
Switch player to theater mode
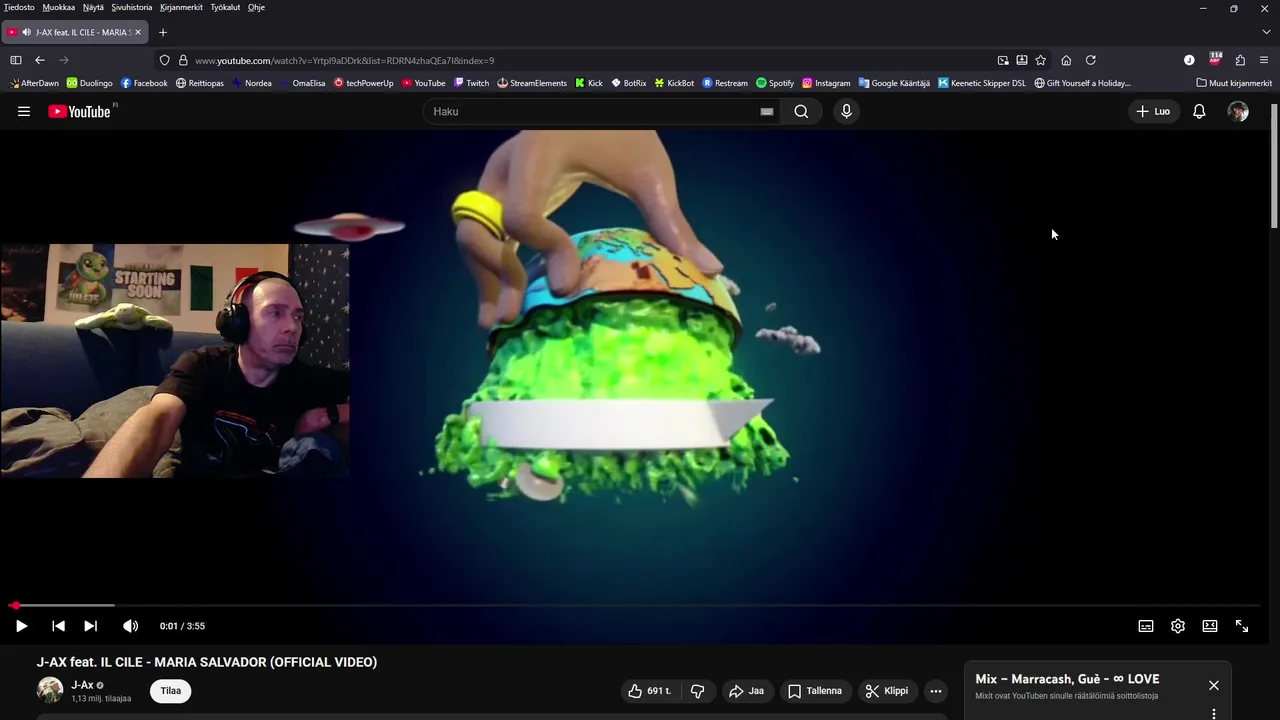1210,626
